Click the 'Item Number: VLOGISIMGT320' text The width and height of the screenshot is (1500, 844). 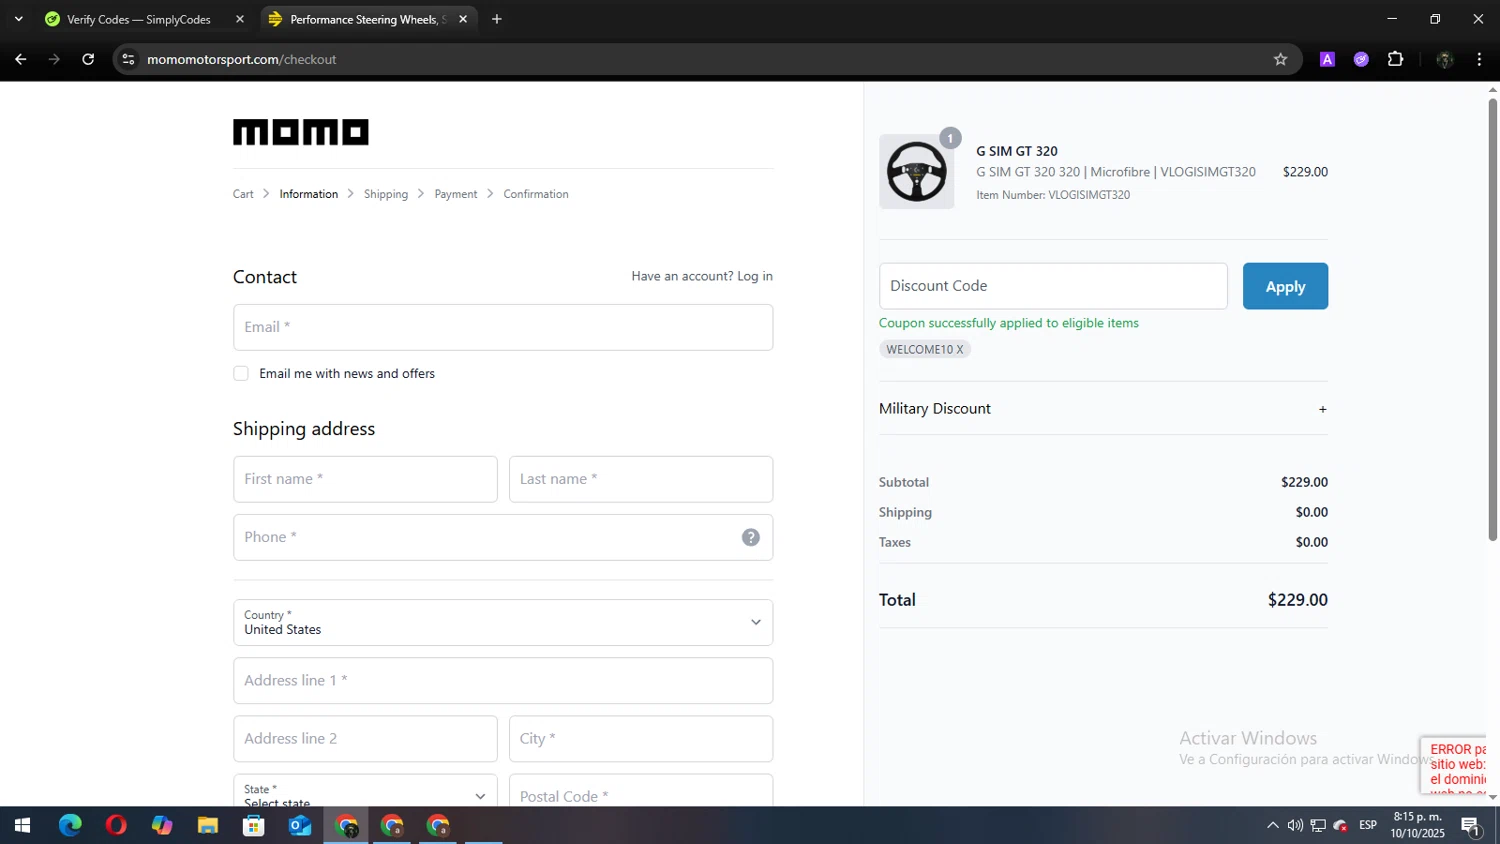(1053, 195)
